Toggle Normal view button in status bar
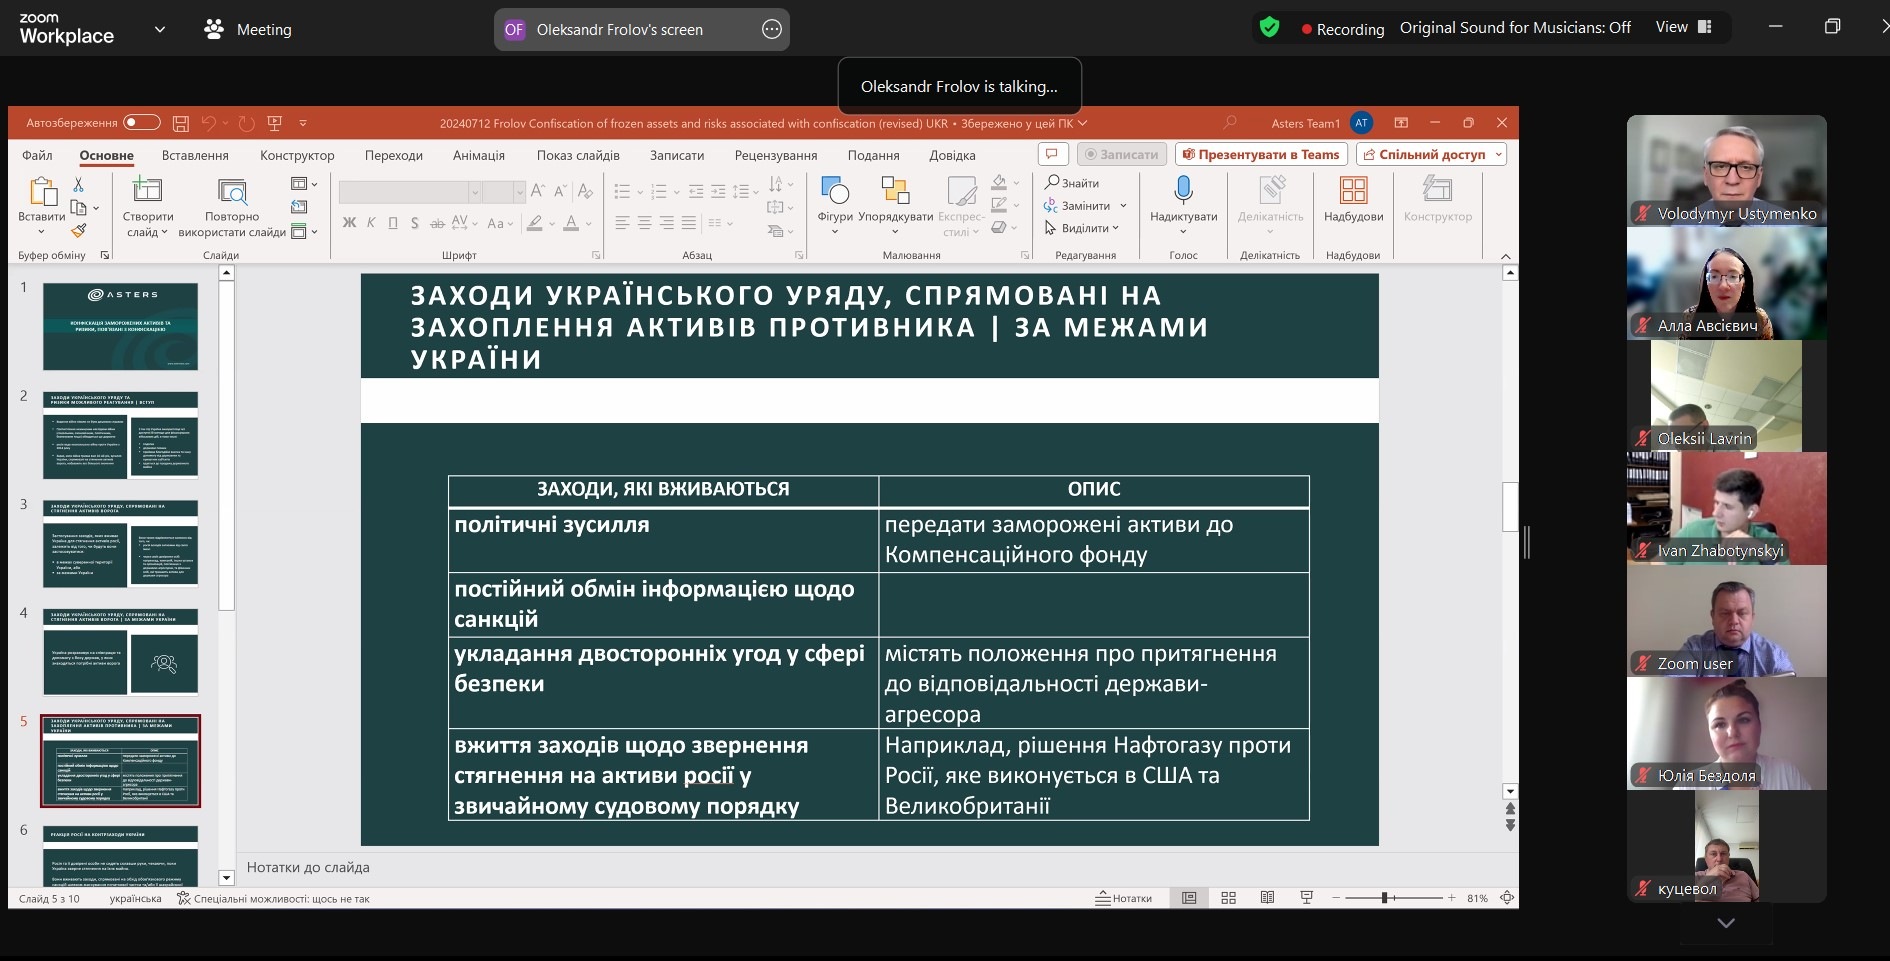Screen dimensions: 1890x961 click(1189, 898)
